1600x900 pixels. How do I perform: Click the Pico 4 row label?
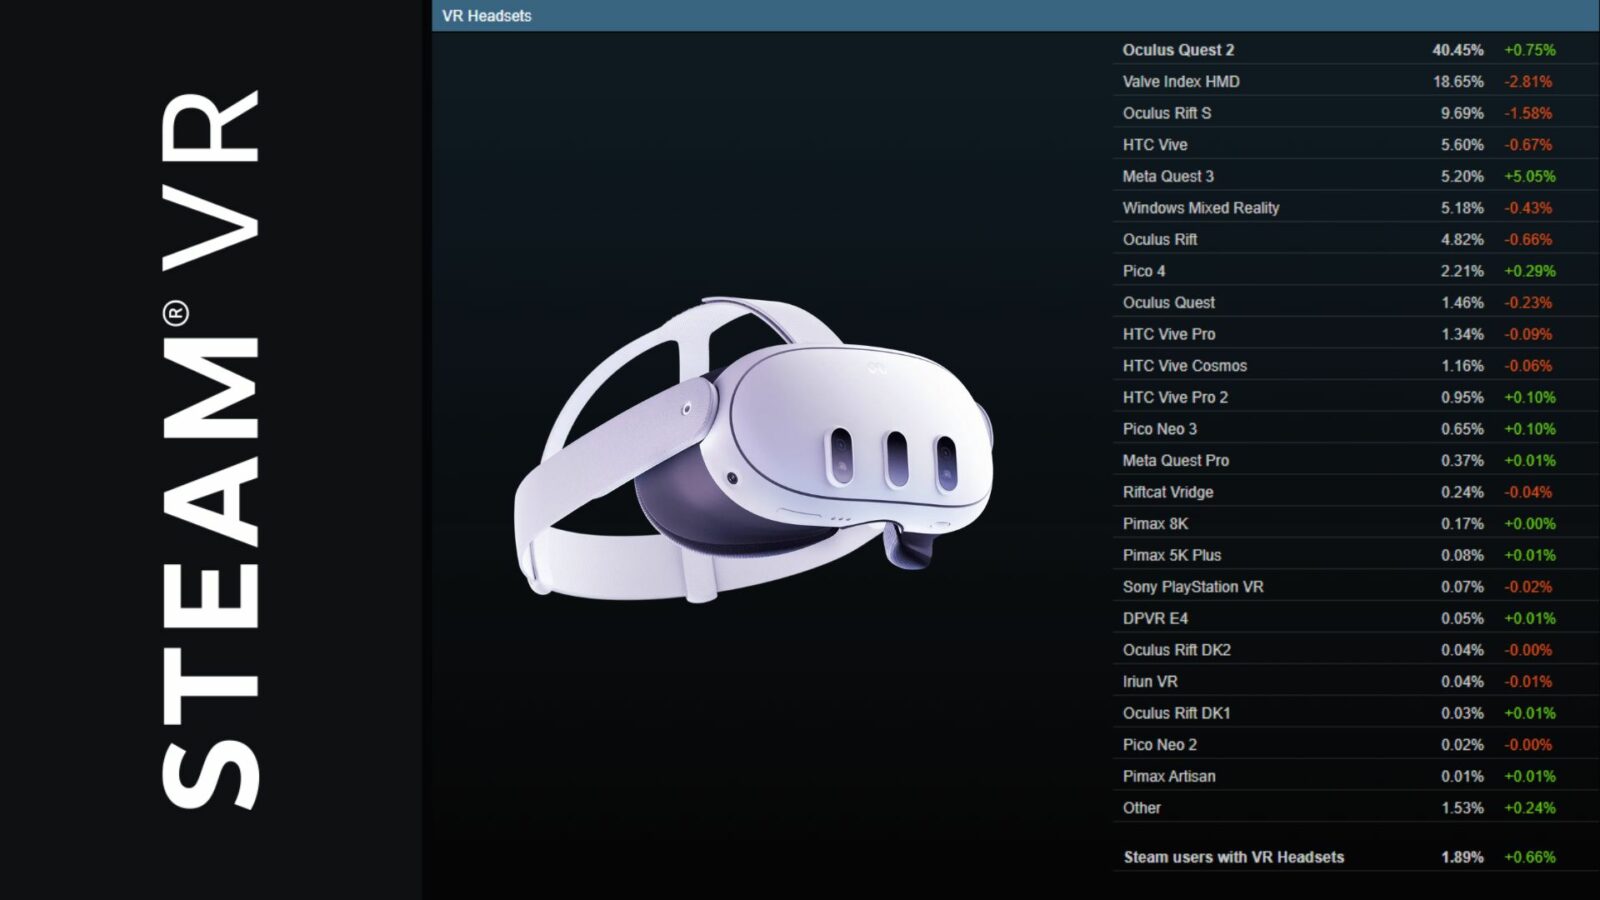(1144, 271)
